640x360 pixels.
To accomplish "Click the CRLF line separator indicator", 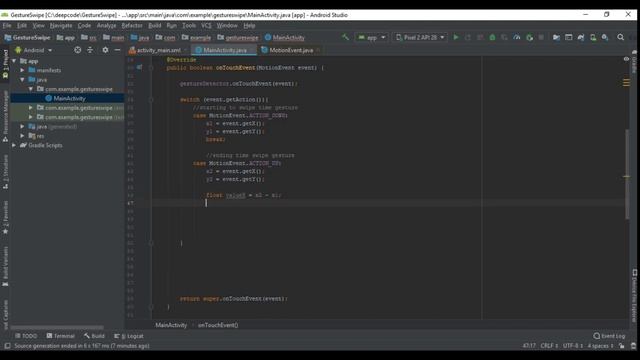I will [549, 346].
